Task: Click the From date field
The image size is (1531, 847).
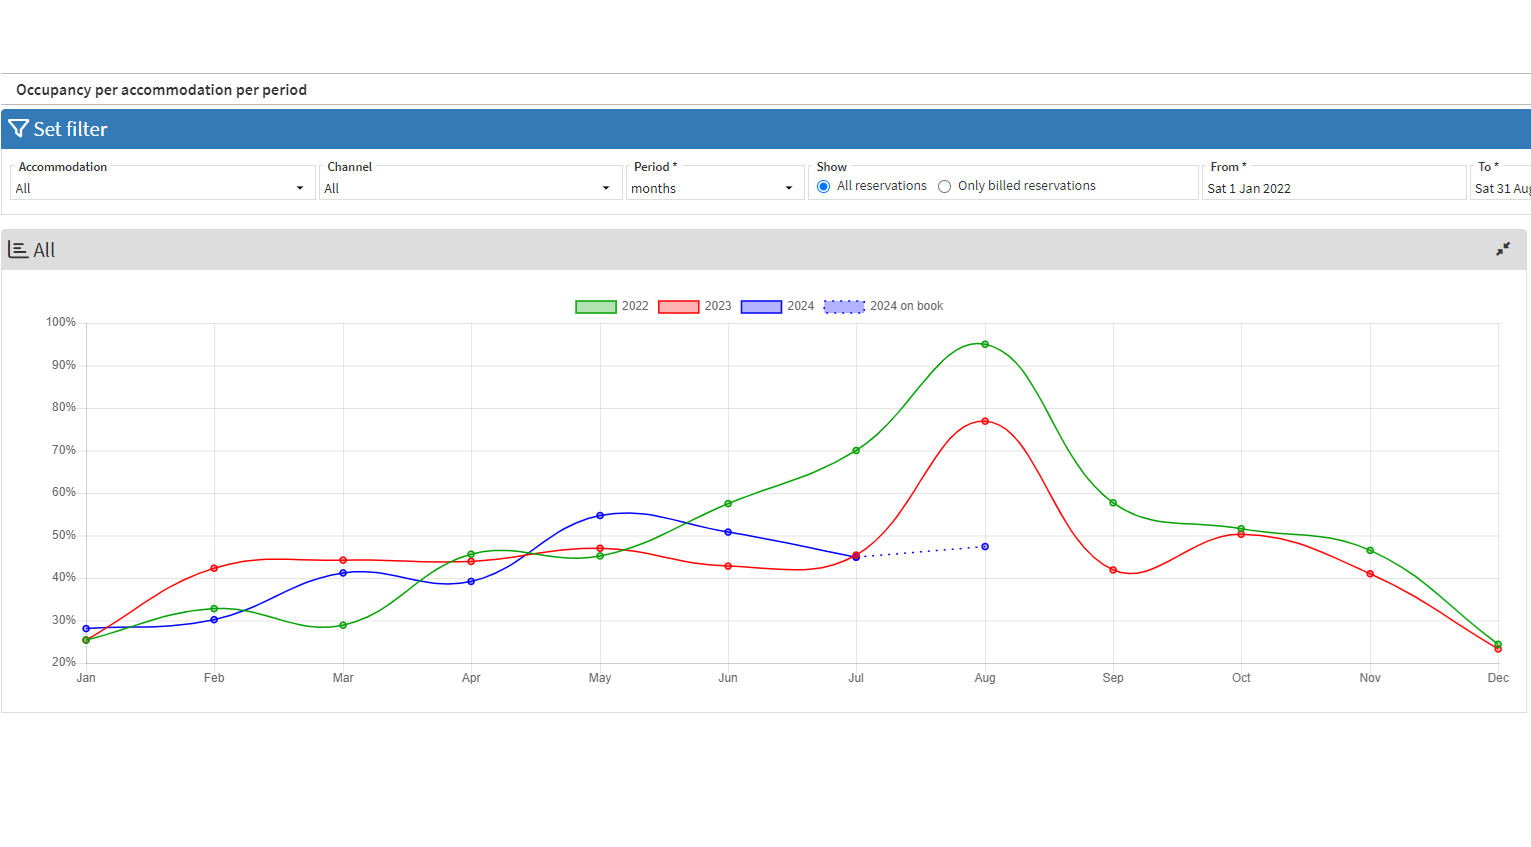Action: click(1332, 188)
